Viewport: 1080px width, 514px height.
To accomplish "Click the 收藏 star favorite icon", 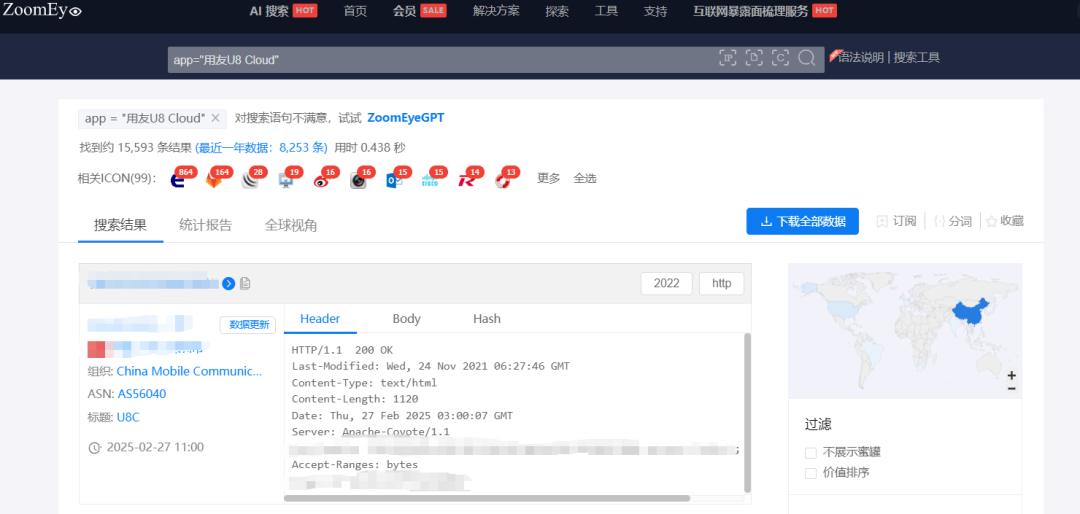I will pos(992,221).
